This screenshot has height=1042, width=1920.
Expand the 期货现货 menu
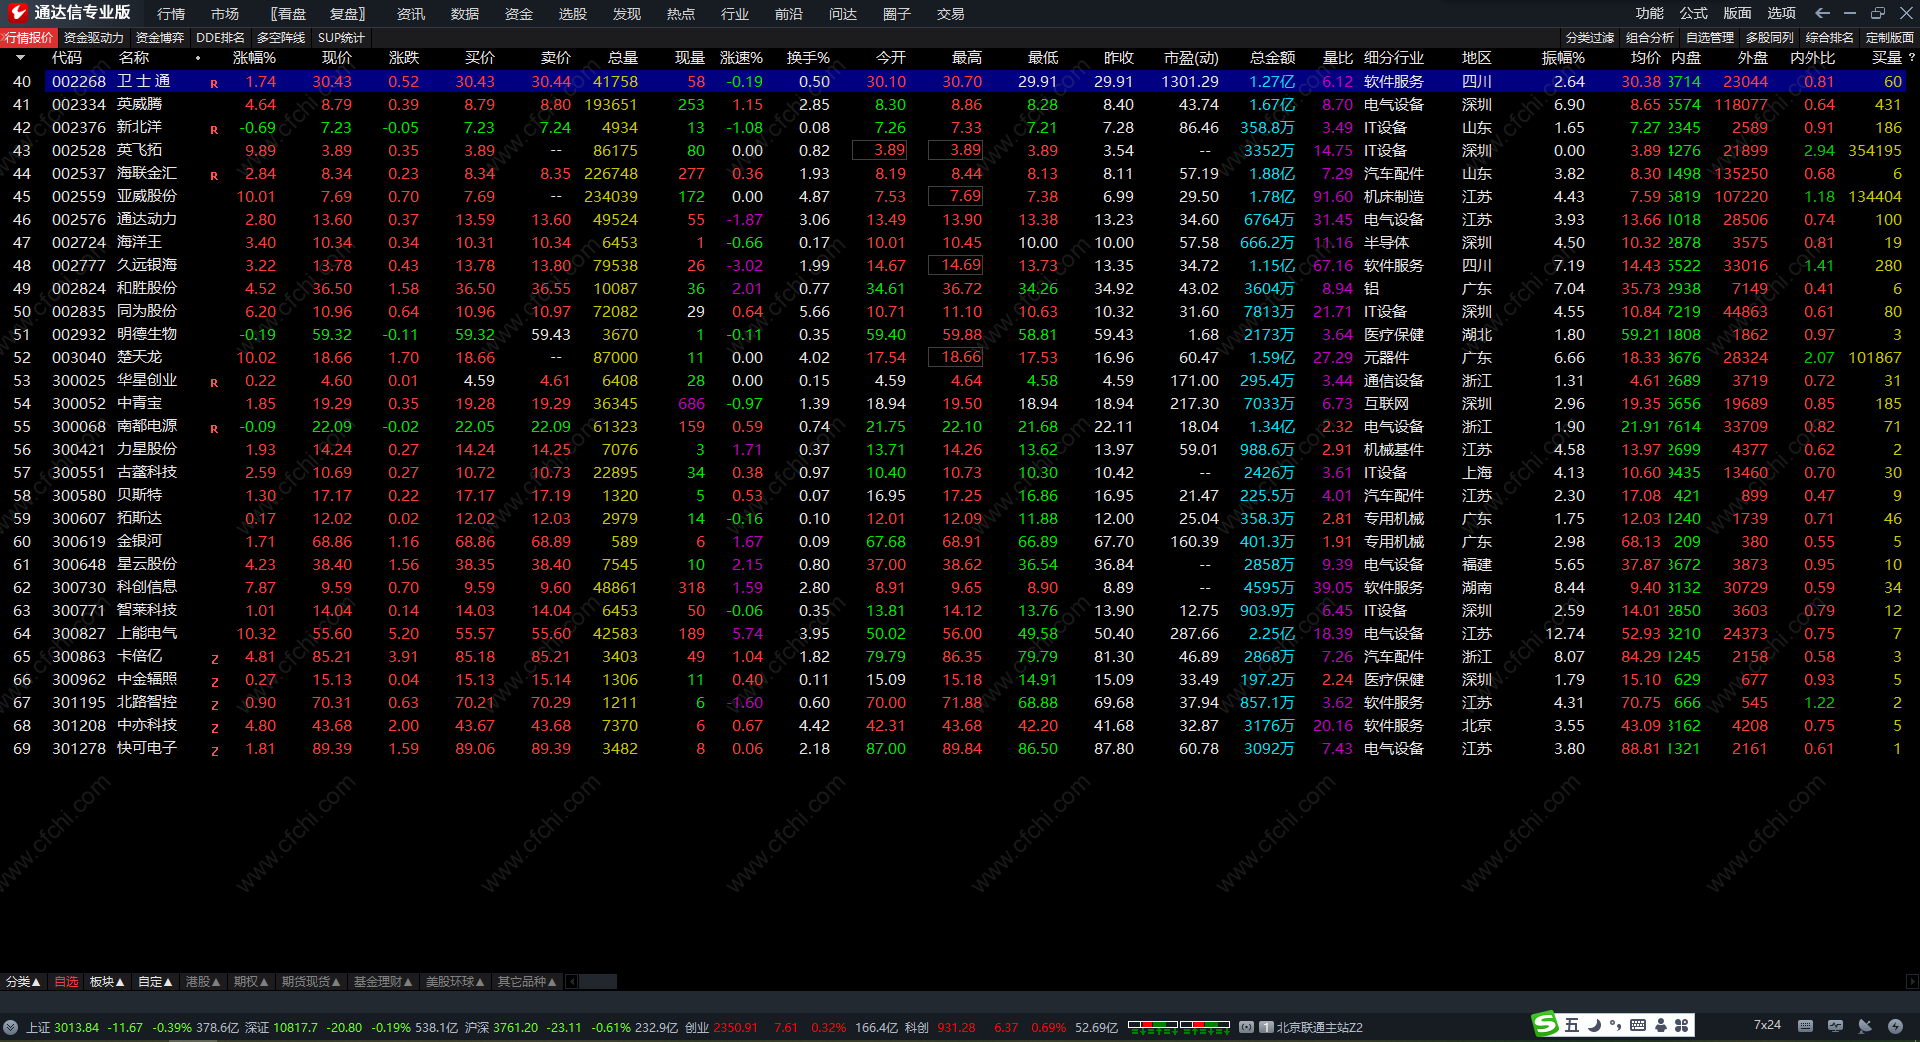point(311,982)
